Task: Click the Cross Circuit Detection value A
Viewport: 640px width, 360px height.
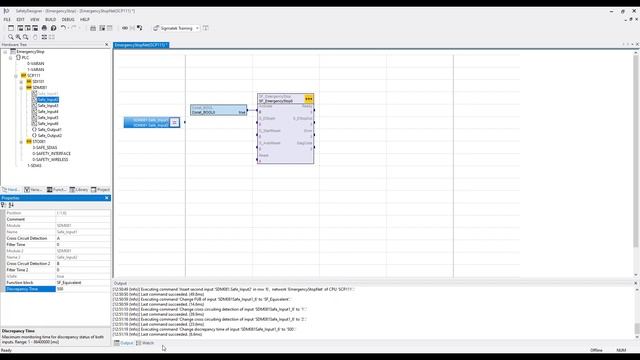Action: click(83, 238)
